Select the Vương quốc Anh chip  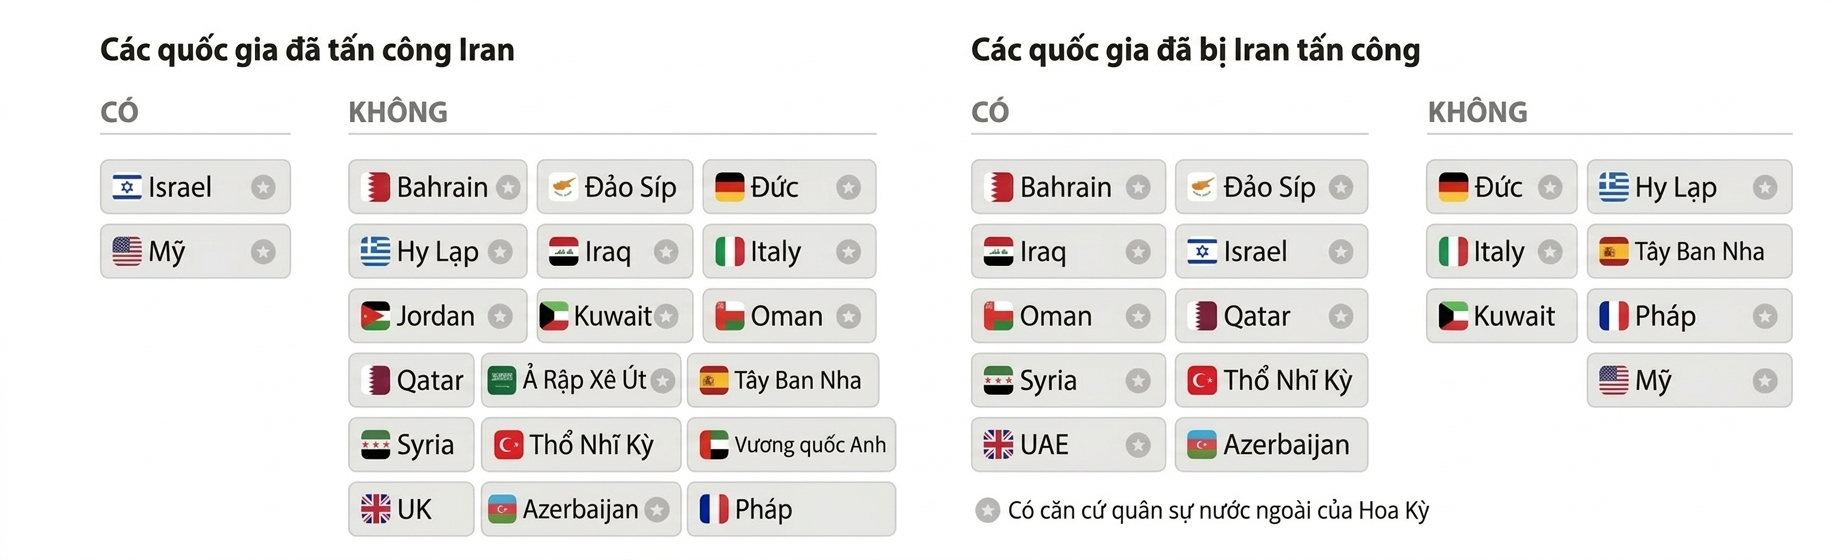[791, 445]
